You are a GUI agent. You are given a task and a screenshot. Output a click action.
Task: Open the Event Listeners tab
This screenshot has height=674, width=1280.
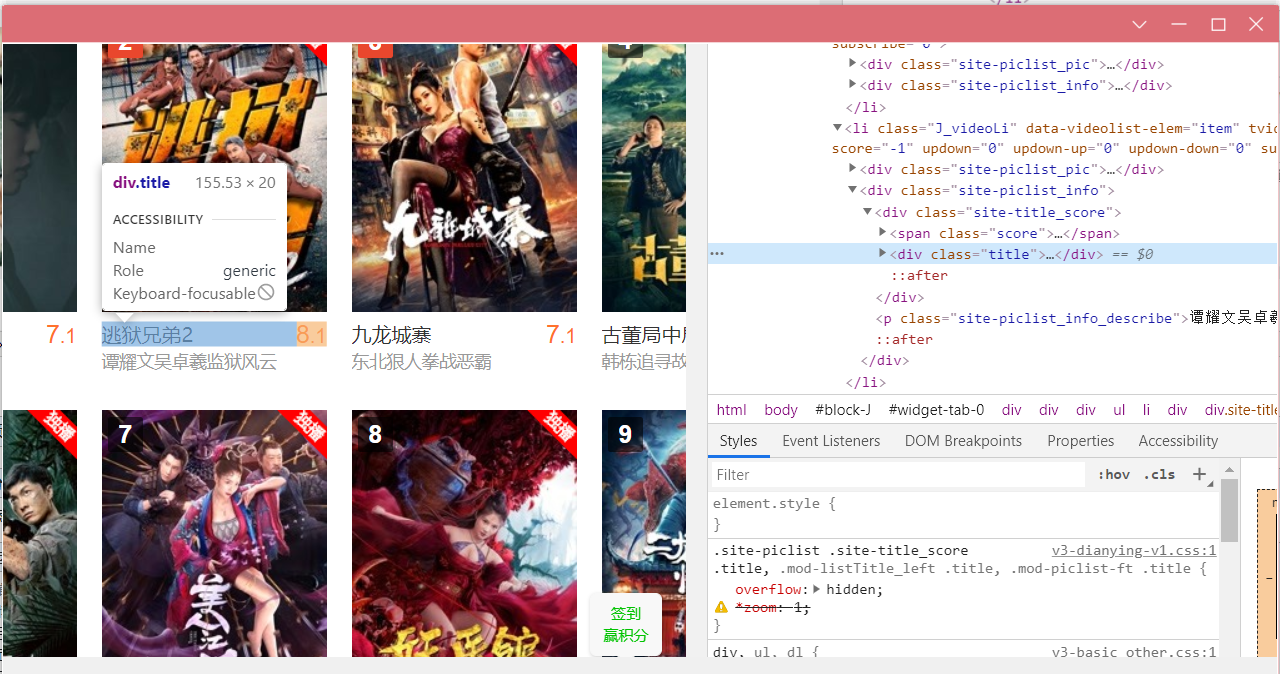coord(831,441)
